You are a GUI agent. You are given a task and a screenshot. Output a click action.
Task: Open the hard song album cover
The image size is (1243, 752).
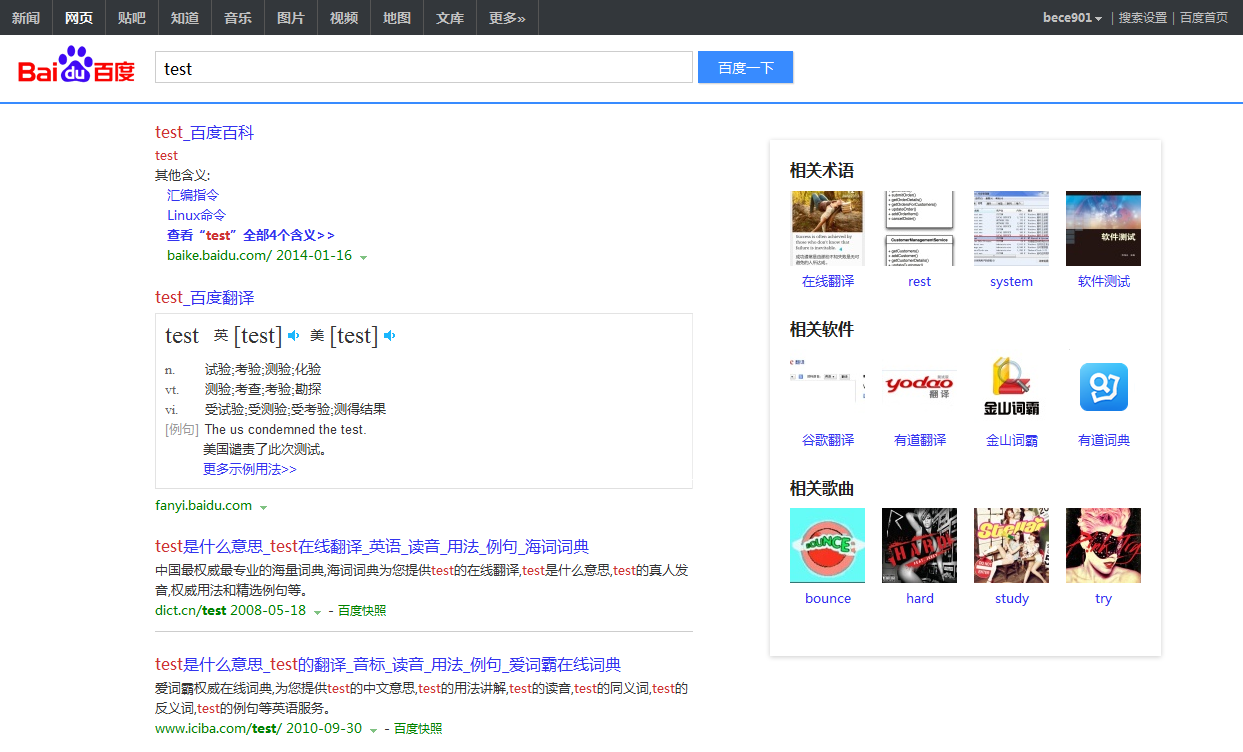919,545
